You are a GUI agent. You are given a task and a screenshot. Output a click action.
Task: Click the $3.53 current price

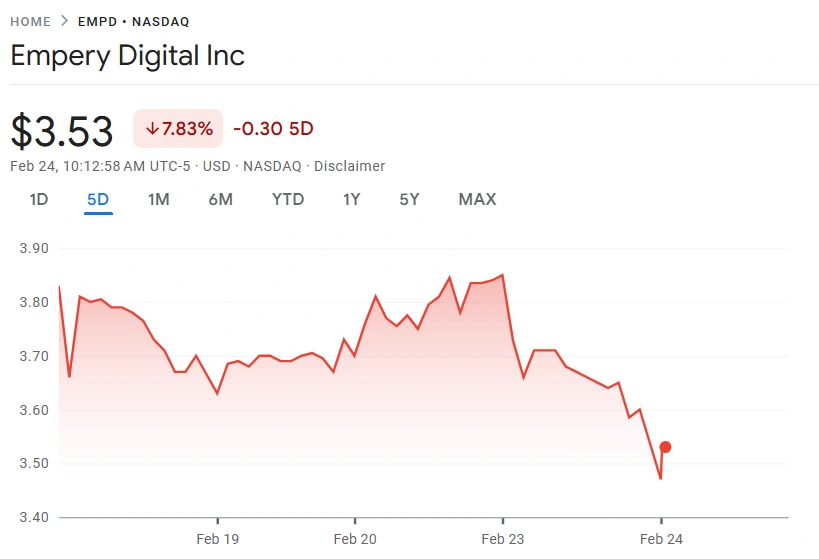63,131
